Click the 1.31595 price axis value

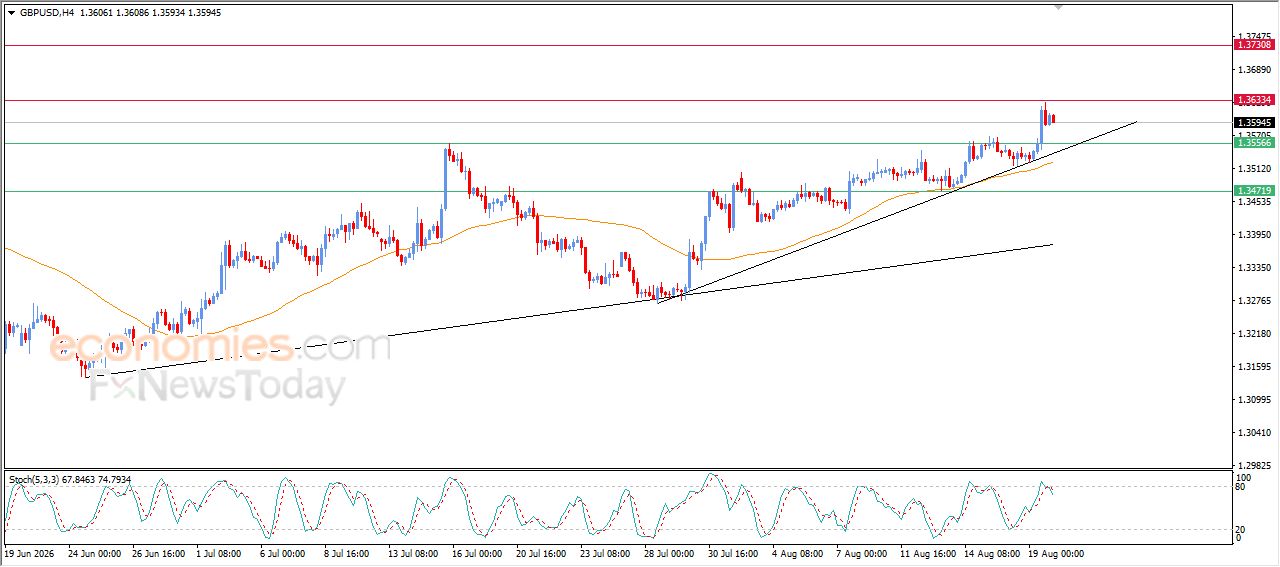click(1254, 366)
